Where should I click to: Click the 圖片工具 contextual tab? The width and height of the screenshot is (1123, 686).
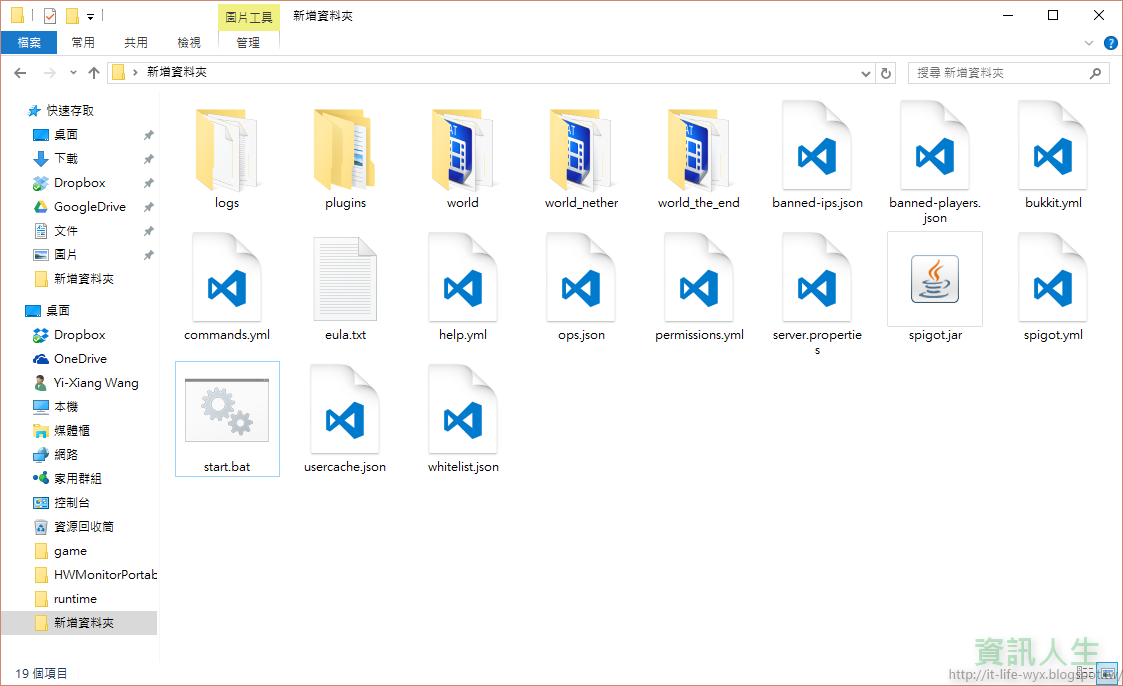coord(249,17)
